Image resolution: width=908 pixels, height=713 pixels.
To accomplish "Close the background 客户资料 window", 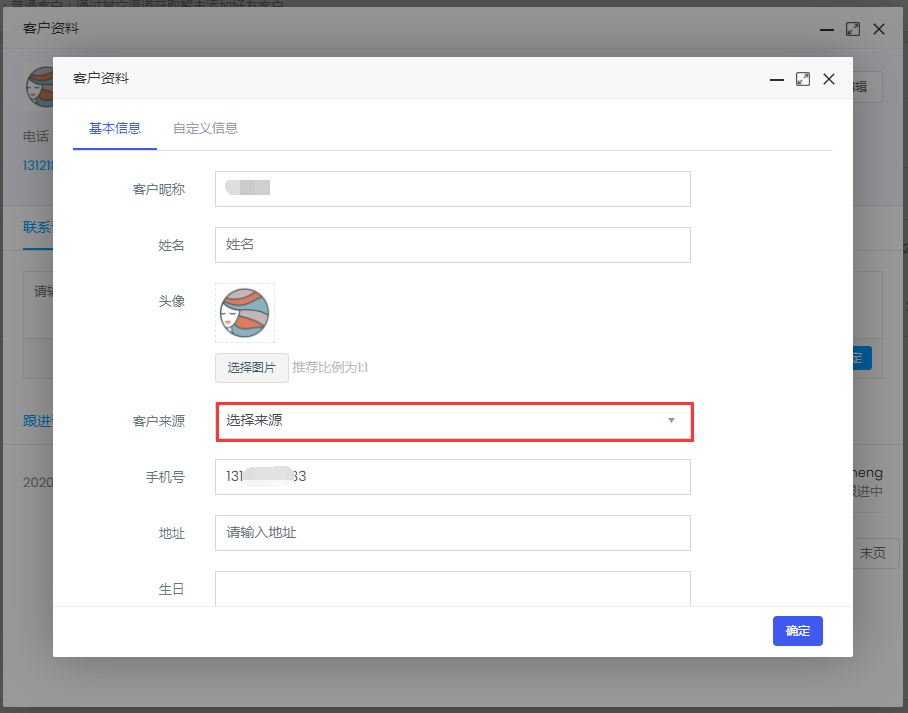I will pyautogui.click(x=879, y=29).
